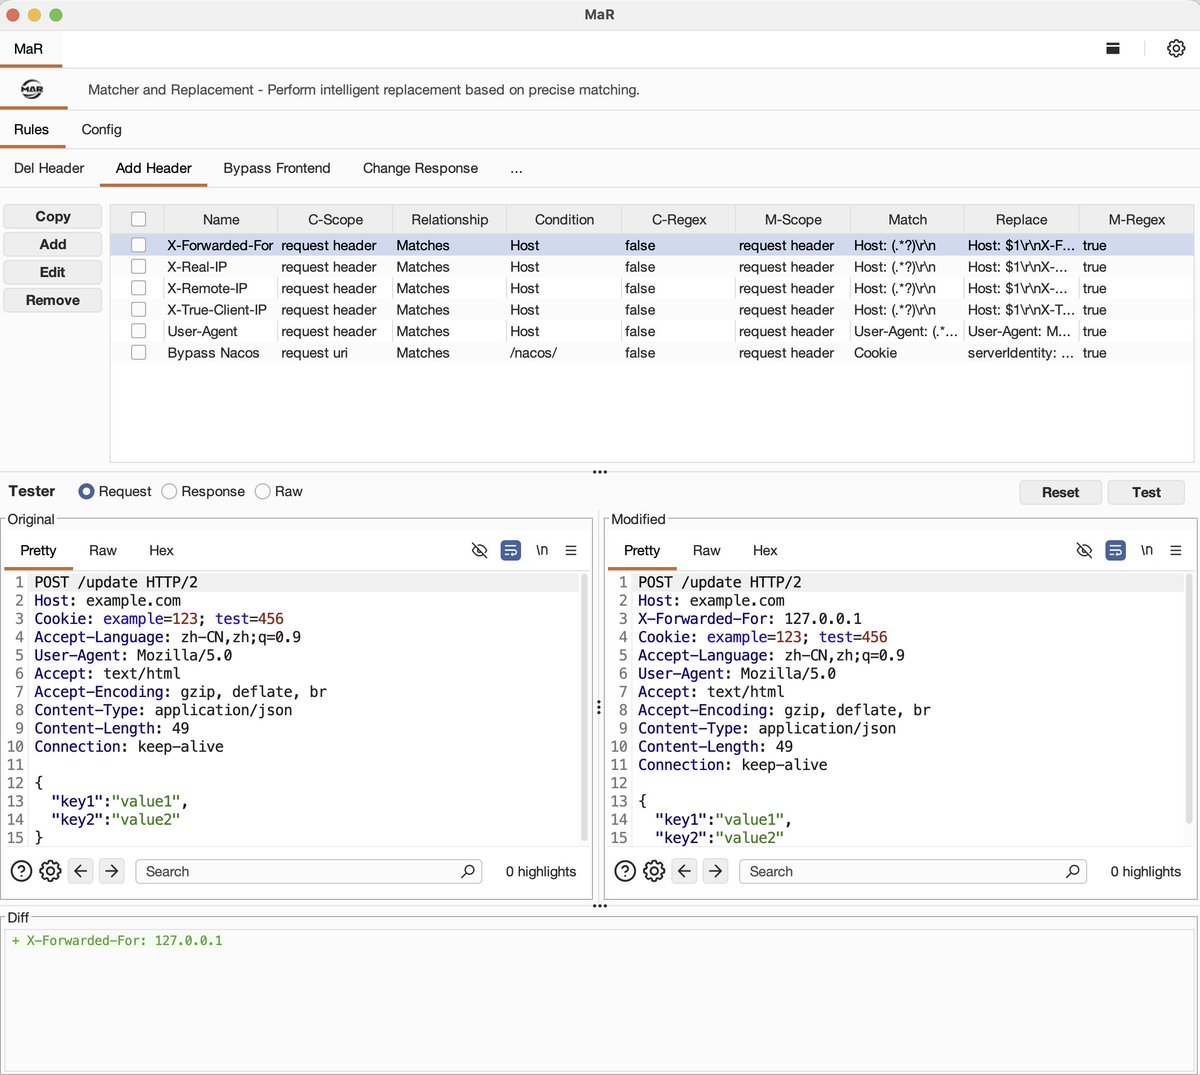
Task: Click the \n line-ending icon above the Modified editor
Action: pyautogui.click(x=1146, y=550)
